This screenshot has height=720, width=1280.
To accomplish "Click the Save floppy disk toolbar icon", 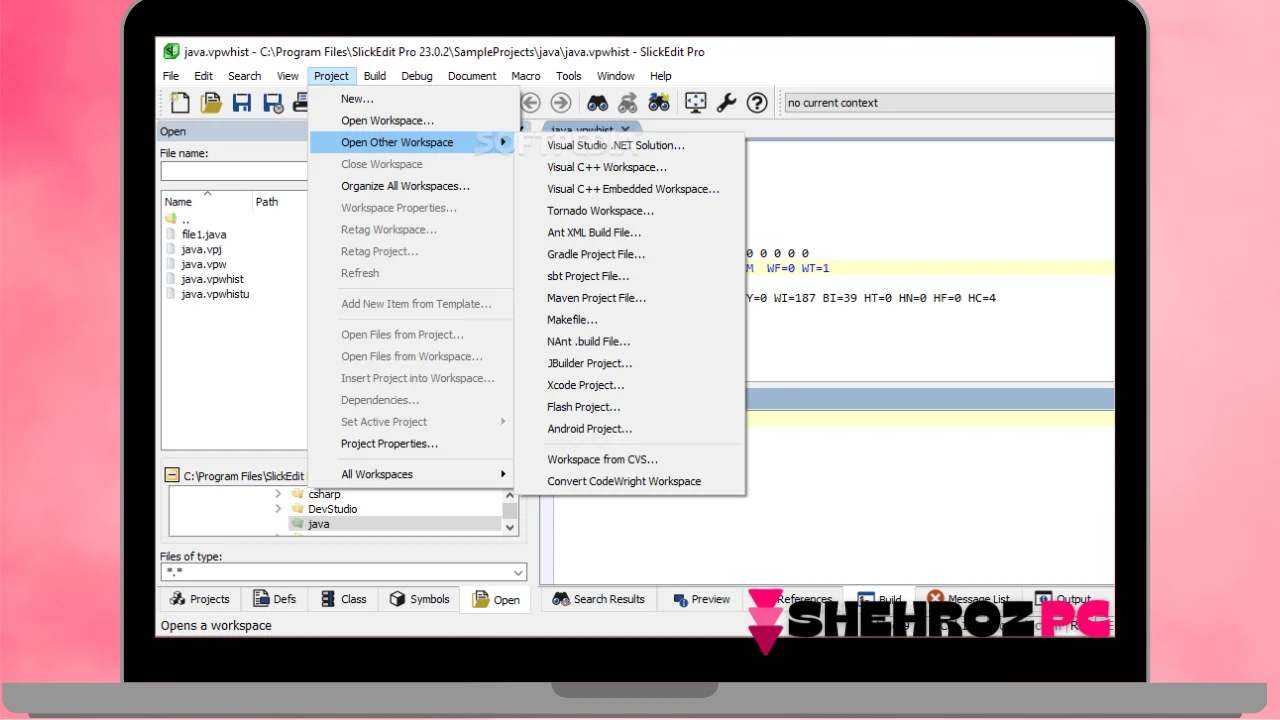I will (242, 102).
